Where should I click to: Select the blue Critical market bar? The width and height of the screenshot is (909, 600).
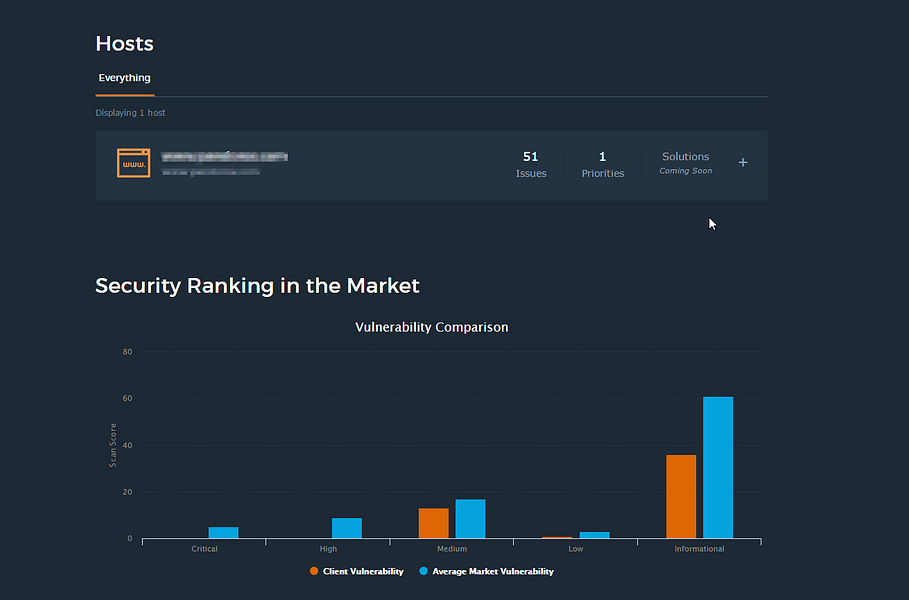coord(223,533)
